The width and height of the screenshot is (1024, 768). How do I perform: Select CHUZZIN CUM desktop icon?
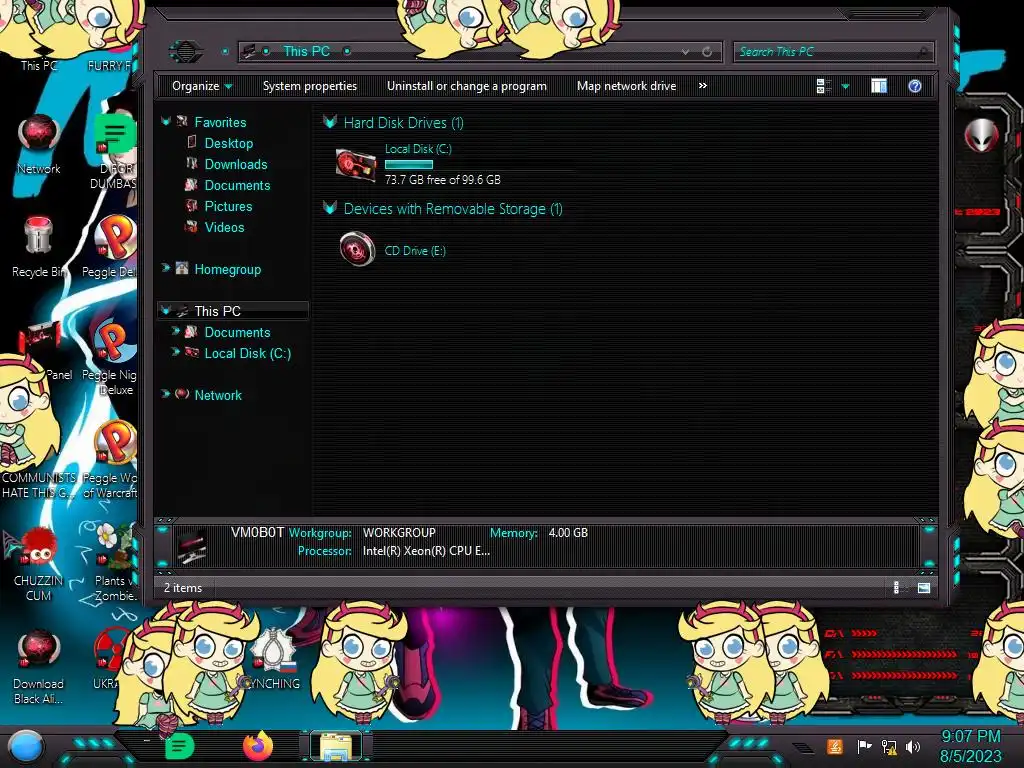39,564
